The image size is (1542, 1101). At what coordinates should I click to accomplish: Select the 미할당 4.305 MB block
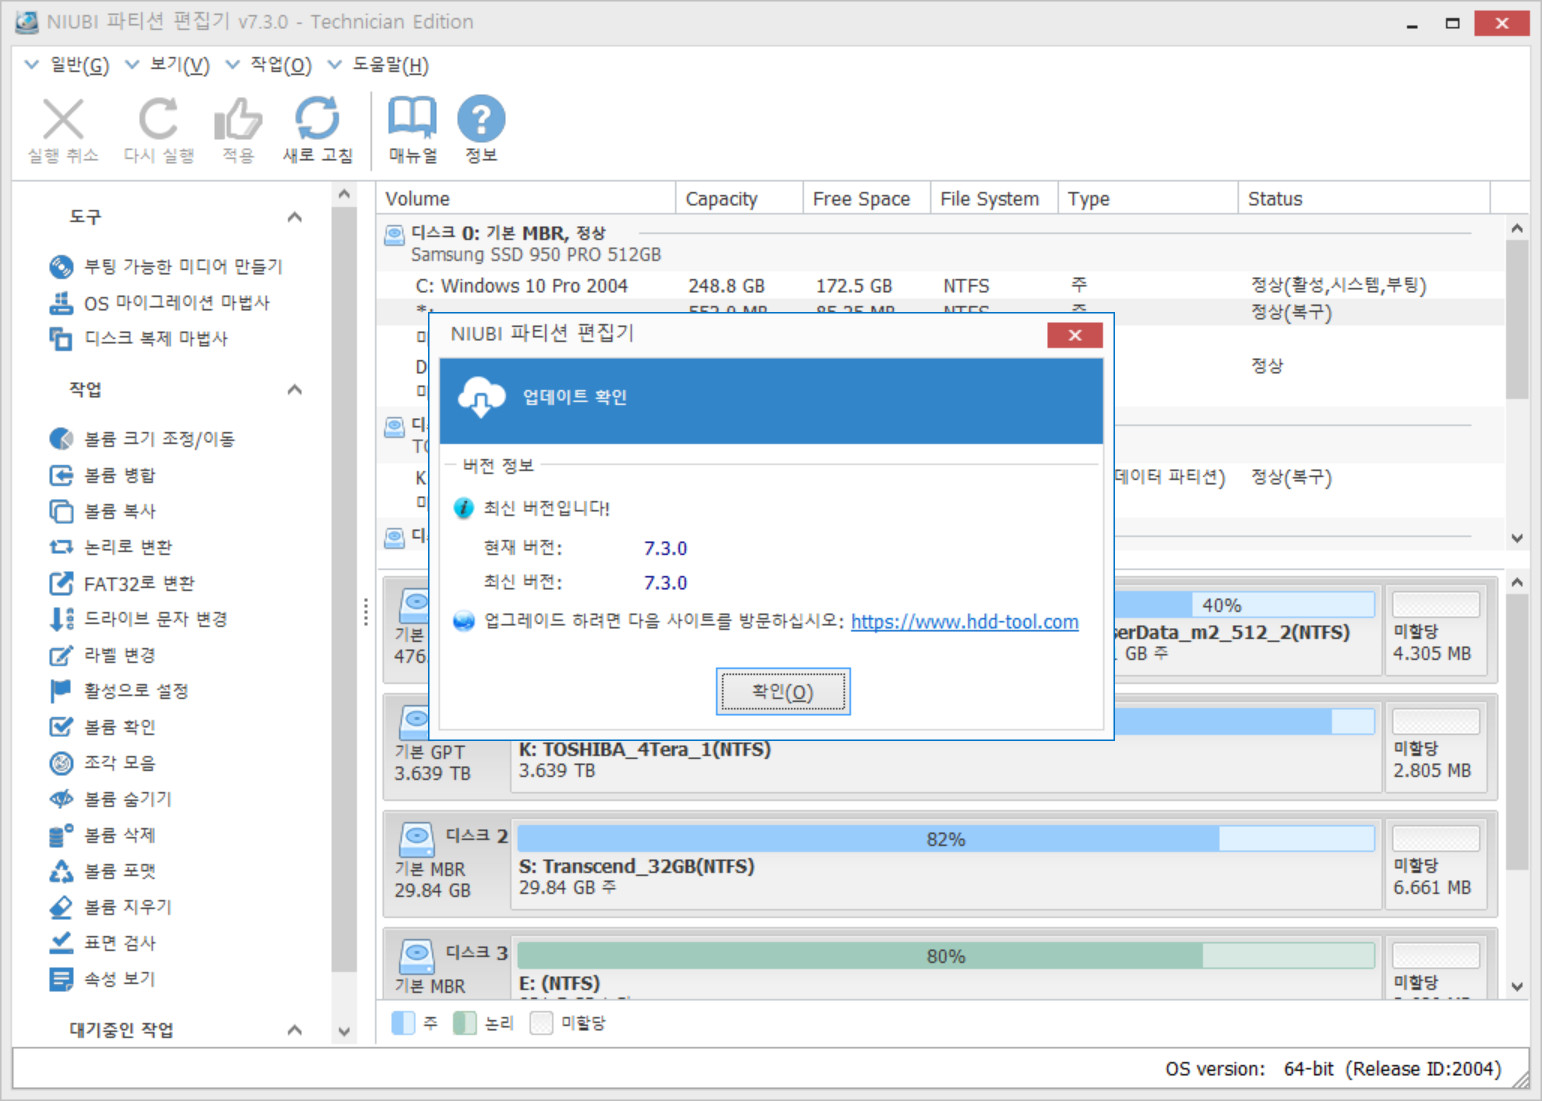pos(1436,630)
